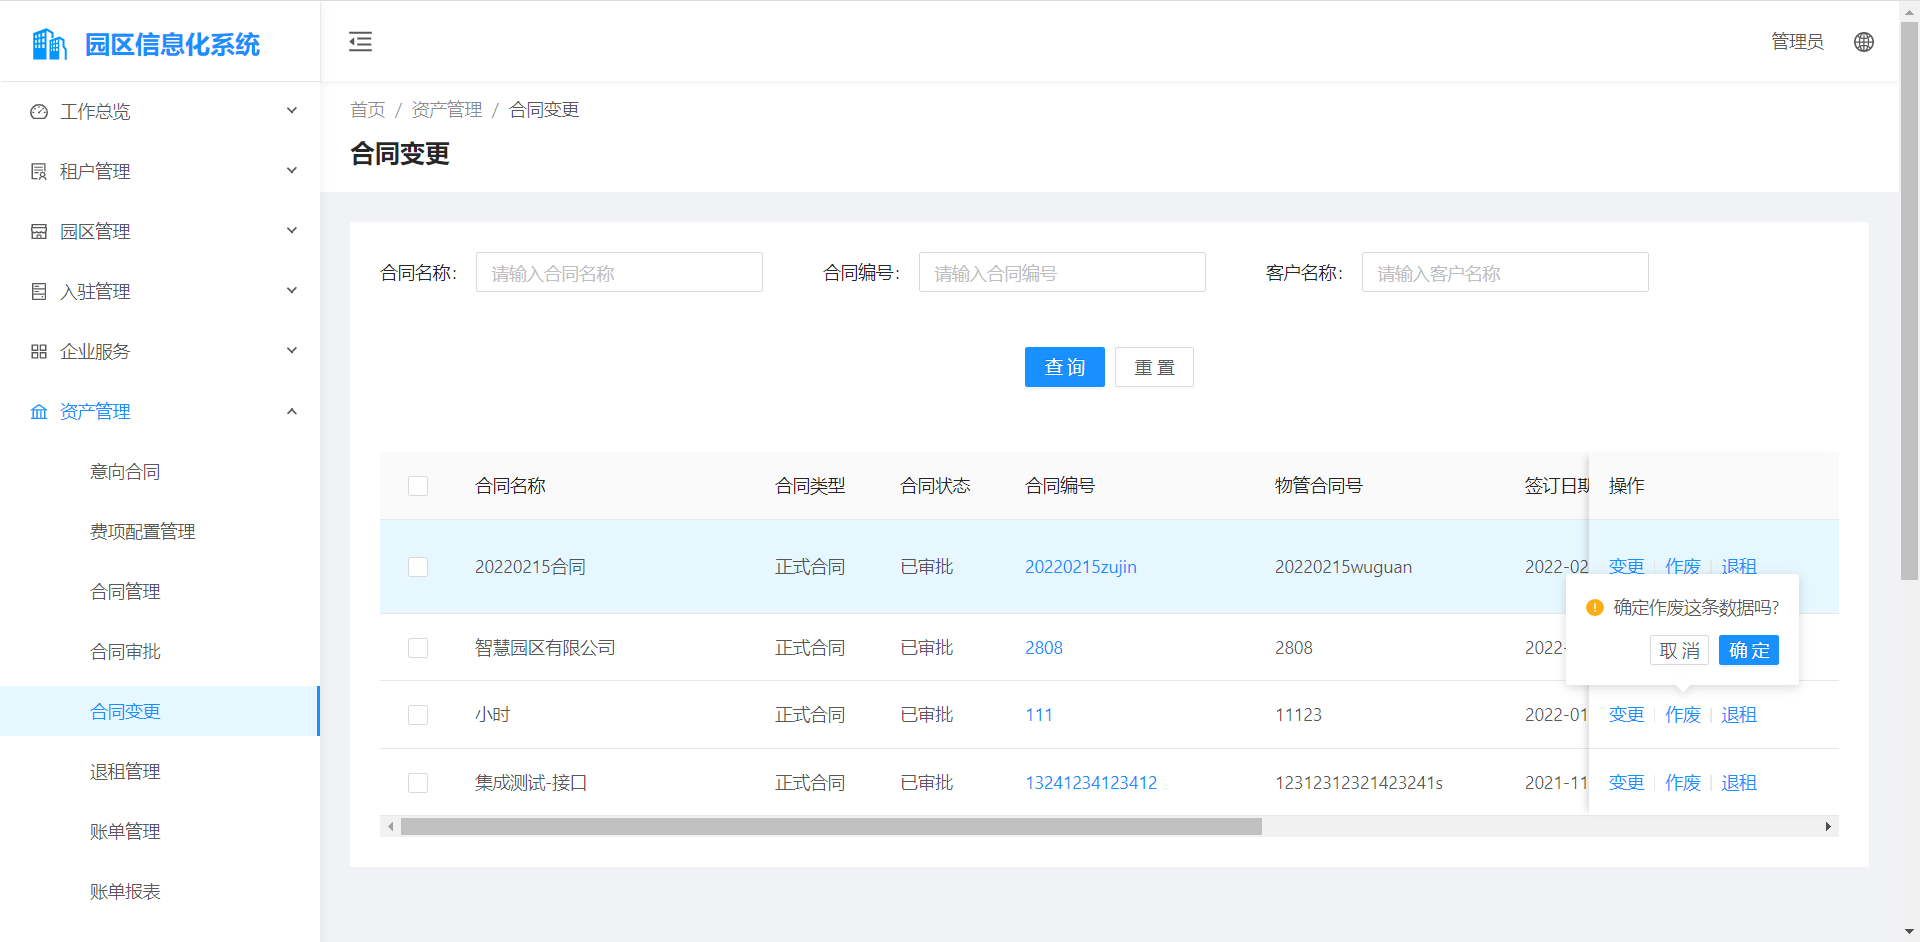The height and width of the screenshot is (942, 1920).
Task: Expand the 入驻管理 menu chevron
Action: click(292, 291)
